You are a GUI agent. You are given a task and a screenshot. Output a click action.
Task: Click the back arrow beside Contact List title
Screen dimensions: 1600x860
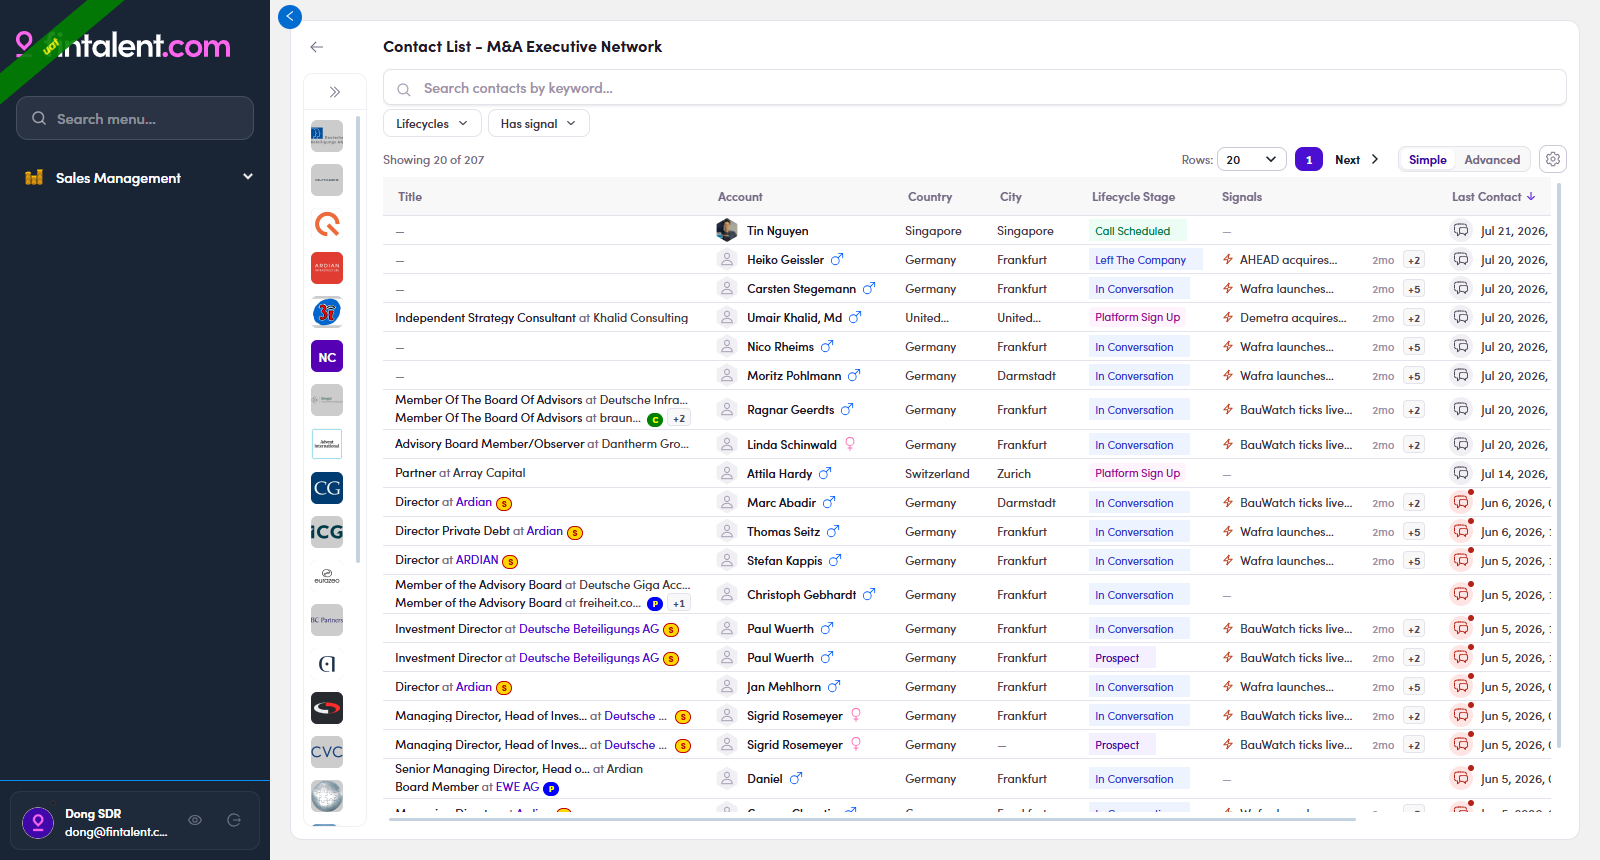317,47
